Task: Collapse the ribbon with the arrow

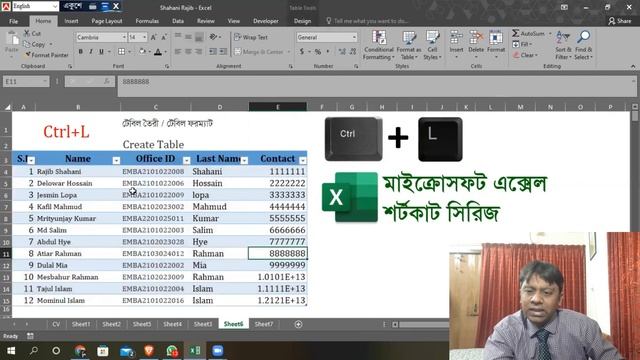Action: click(633, 66)
